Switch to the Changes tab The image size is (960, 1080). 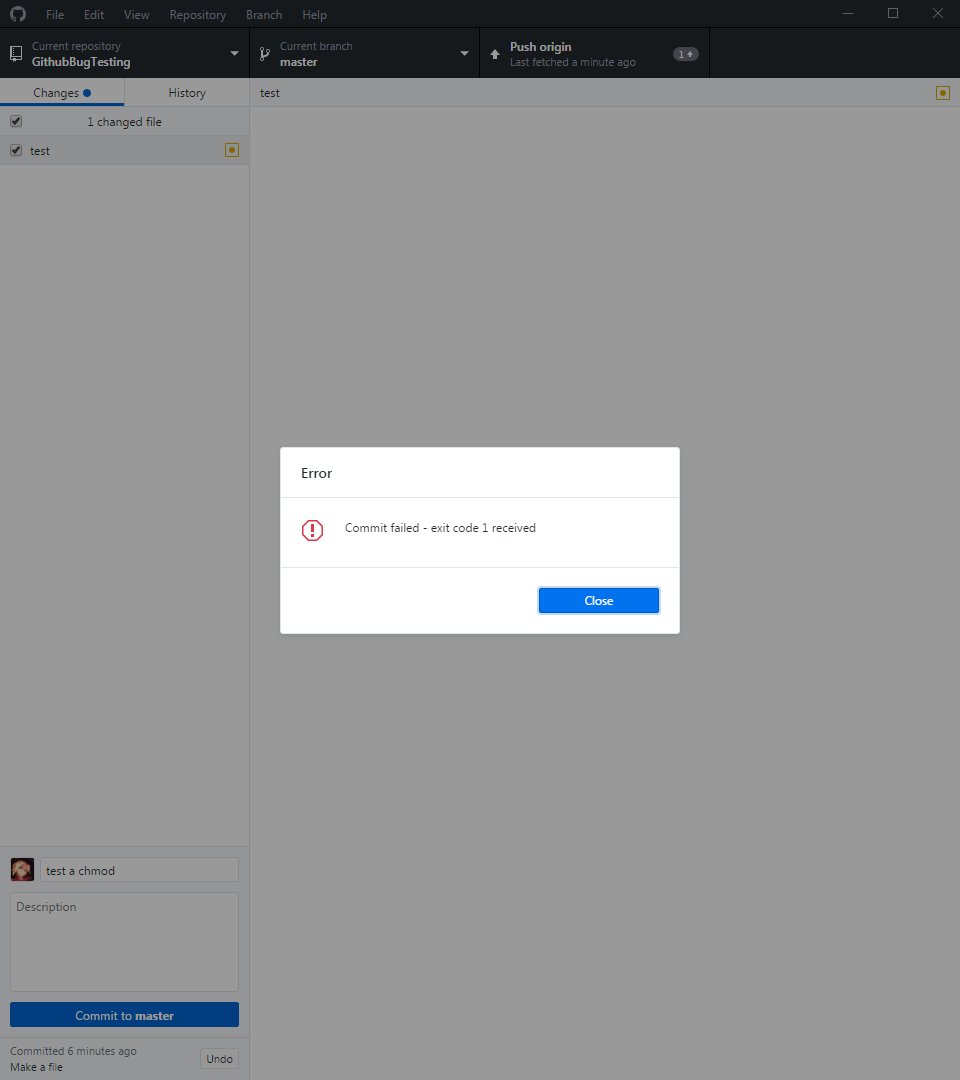pyautogui.click(x=62, y=92)
